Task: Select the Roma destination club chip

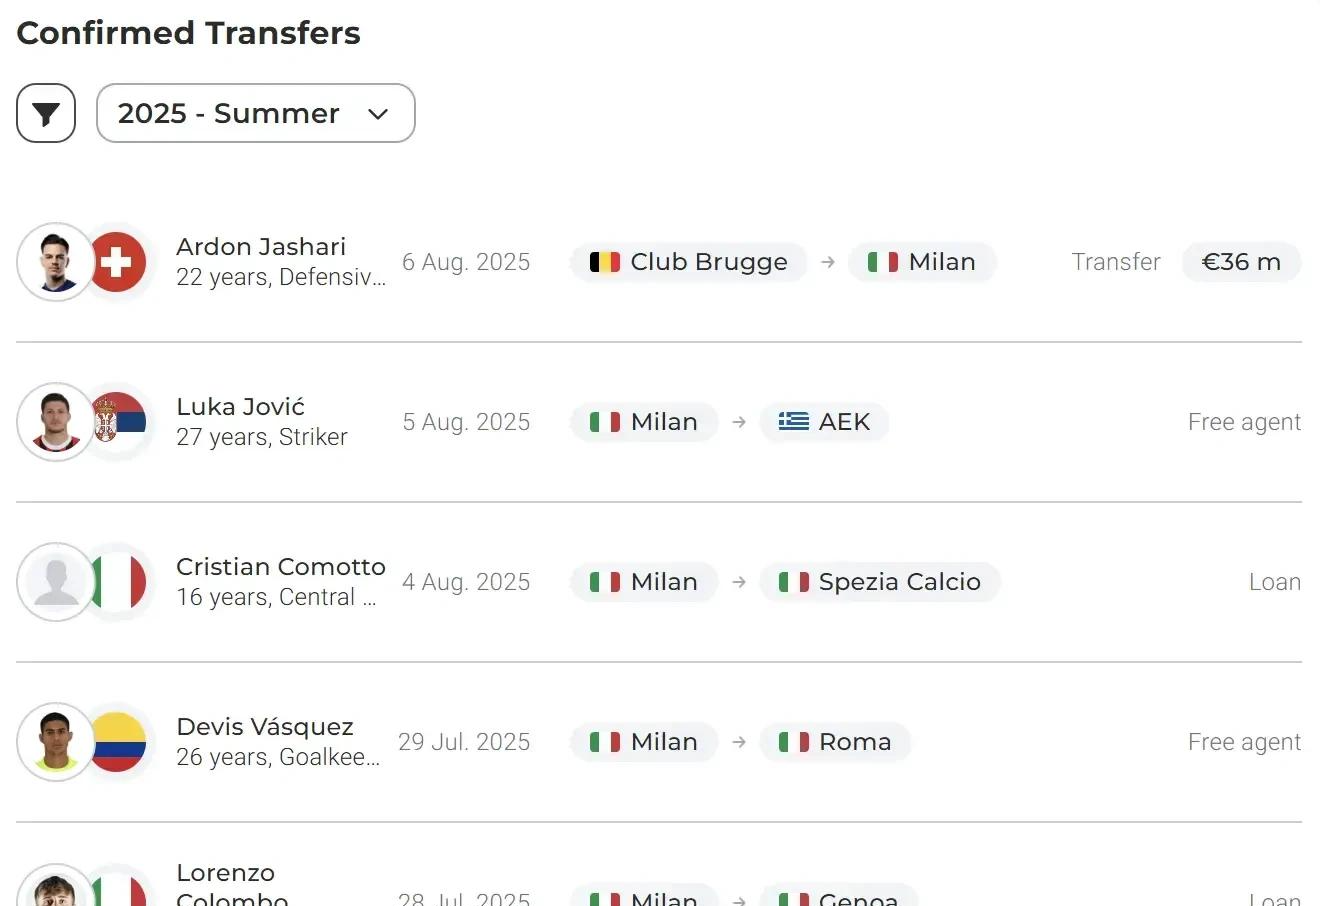Action: click(x=835, y=742)
